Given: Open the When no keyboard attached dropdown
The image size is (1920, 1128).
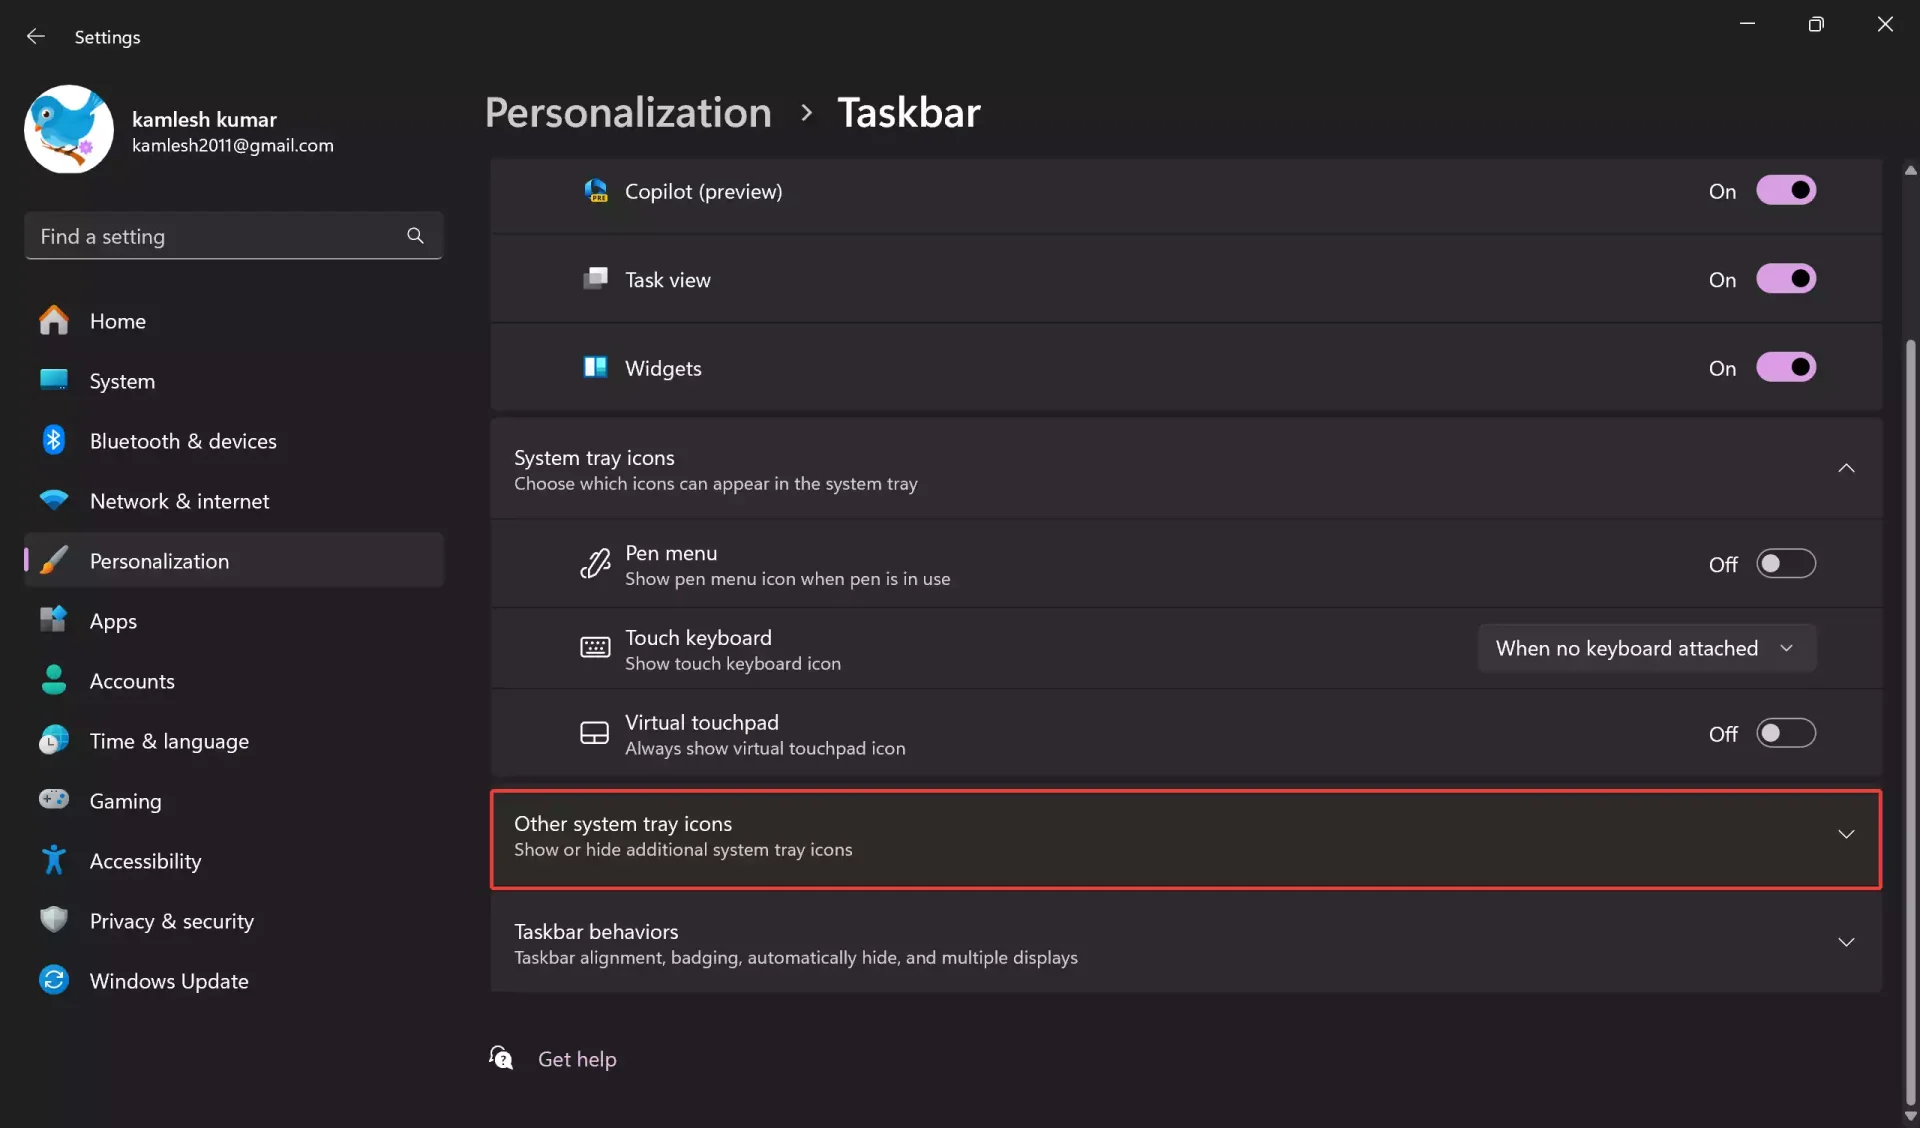Looking at the screenshot, I should coord(1645,647).
